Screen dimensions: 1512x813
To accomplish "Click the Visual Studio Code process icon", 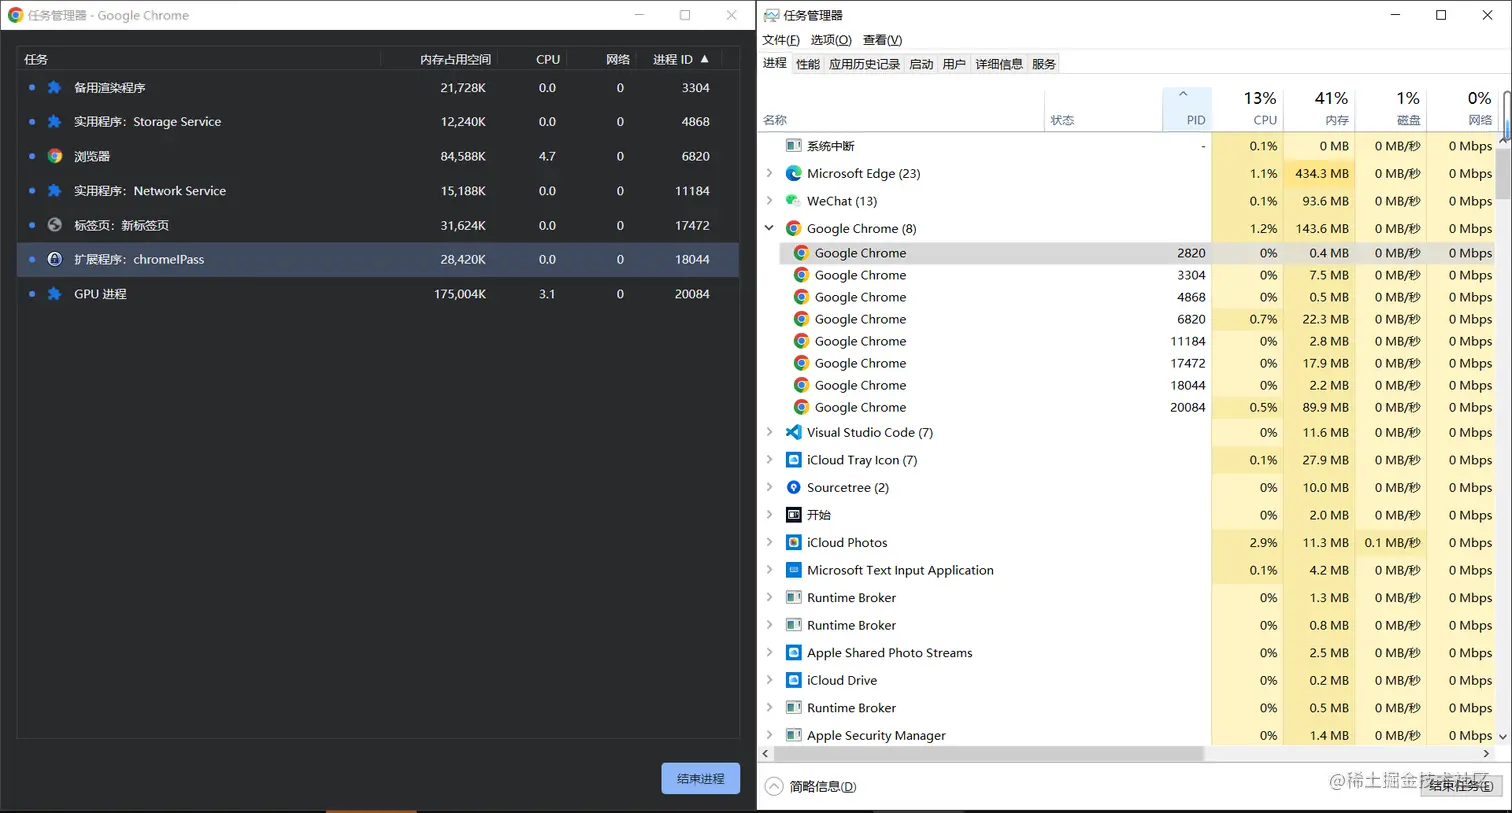I will pos(793,432).
